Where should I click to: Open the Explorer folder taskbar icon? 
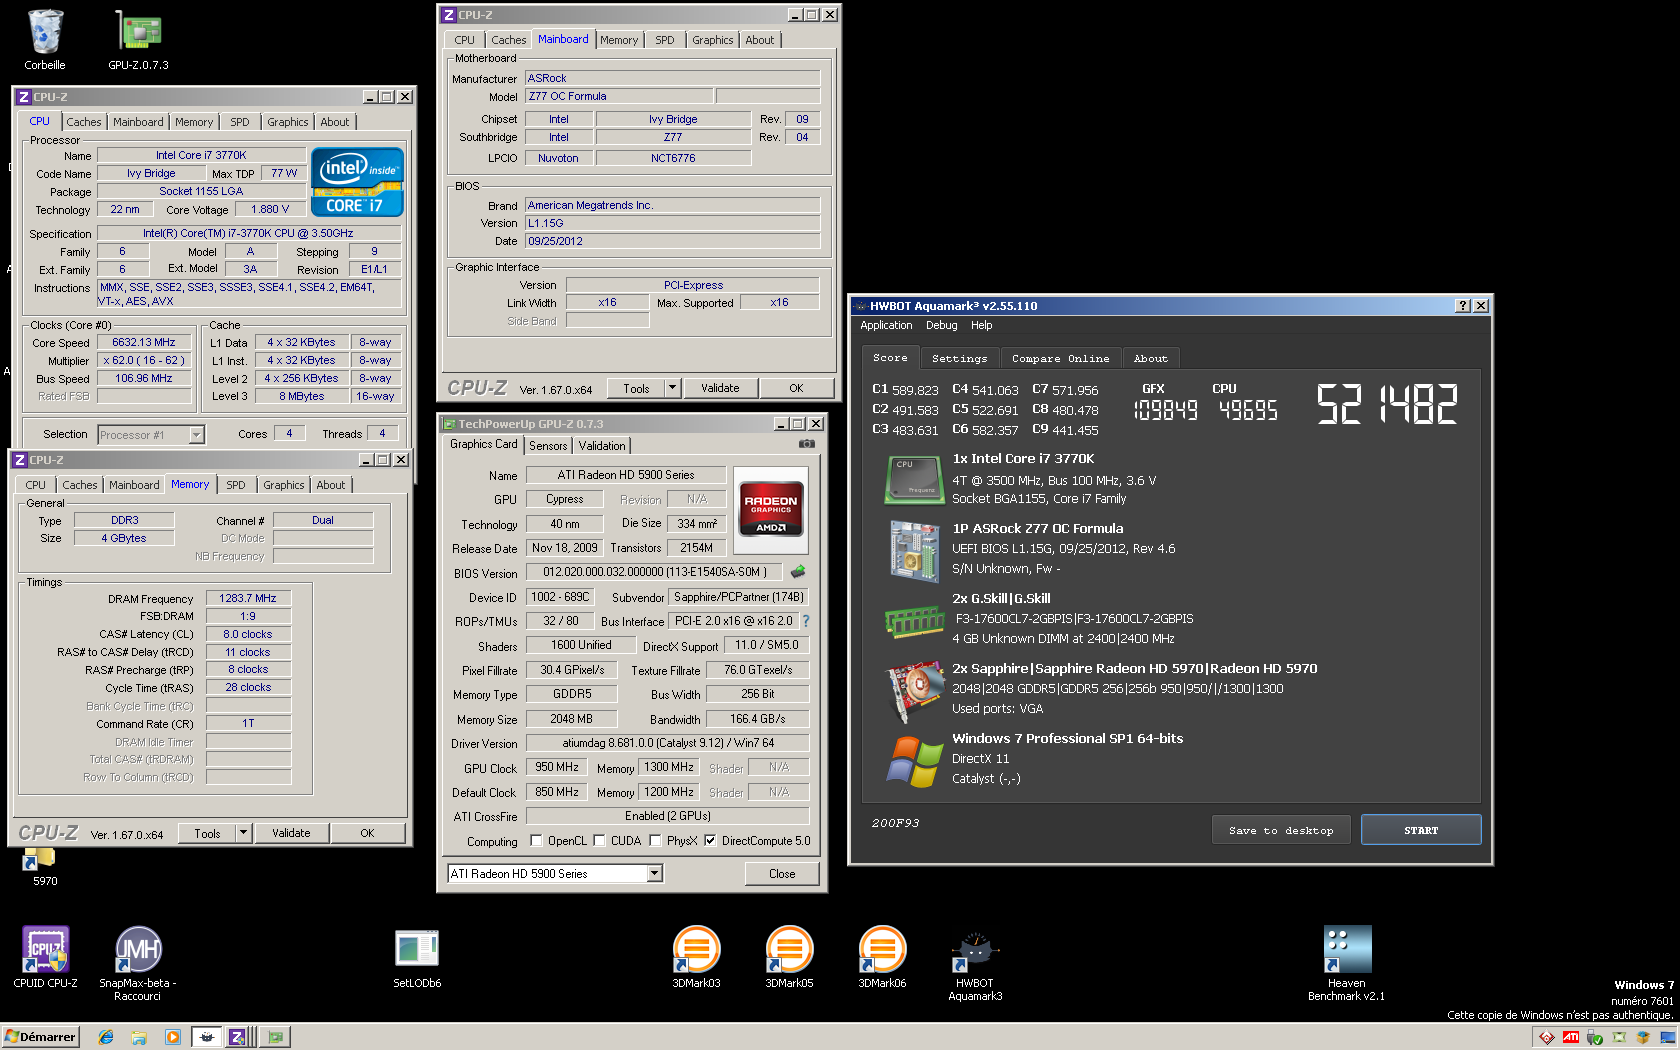tap(139, 1037)
